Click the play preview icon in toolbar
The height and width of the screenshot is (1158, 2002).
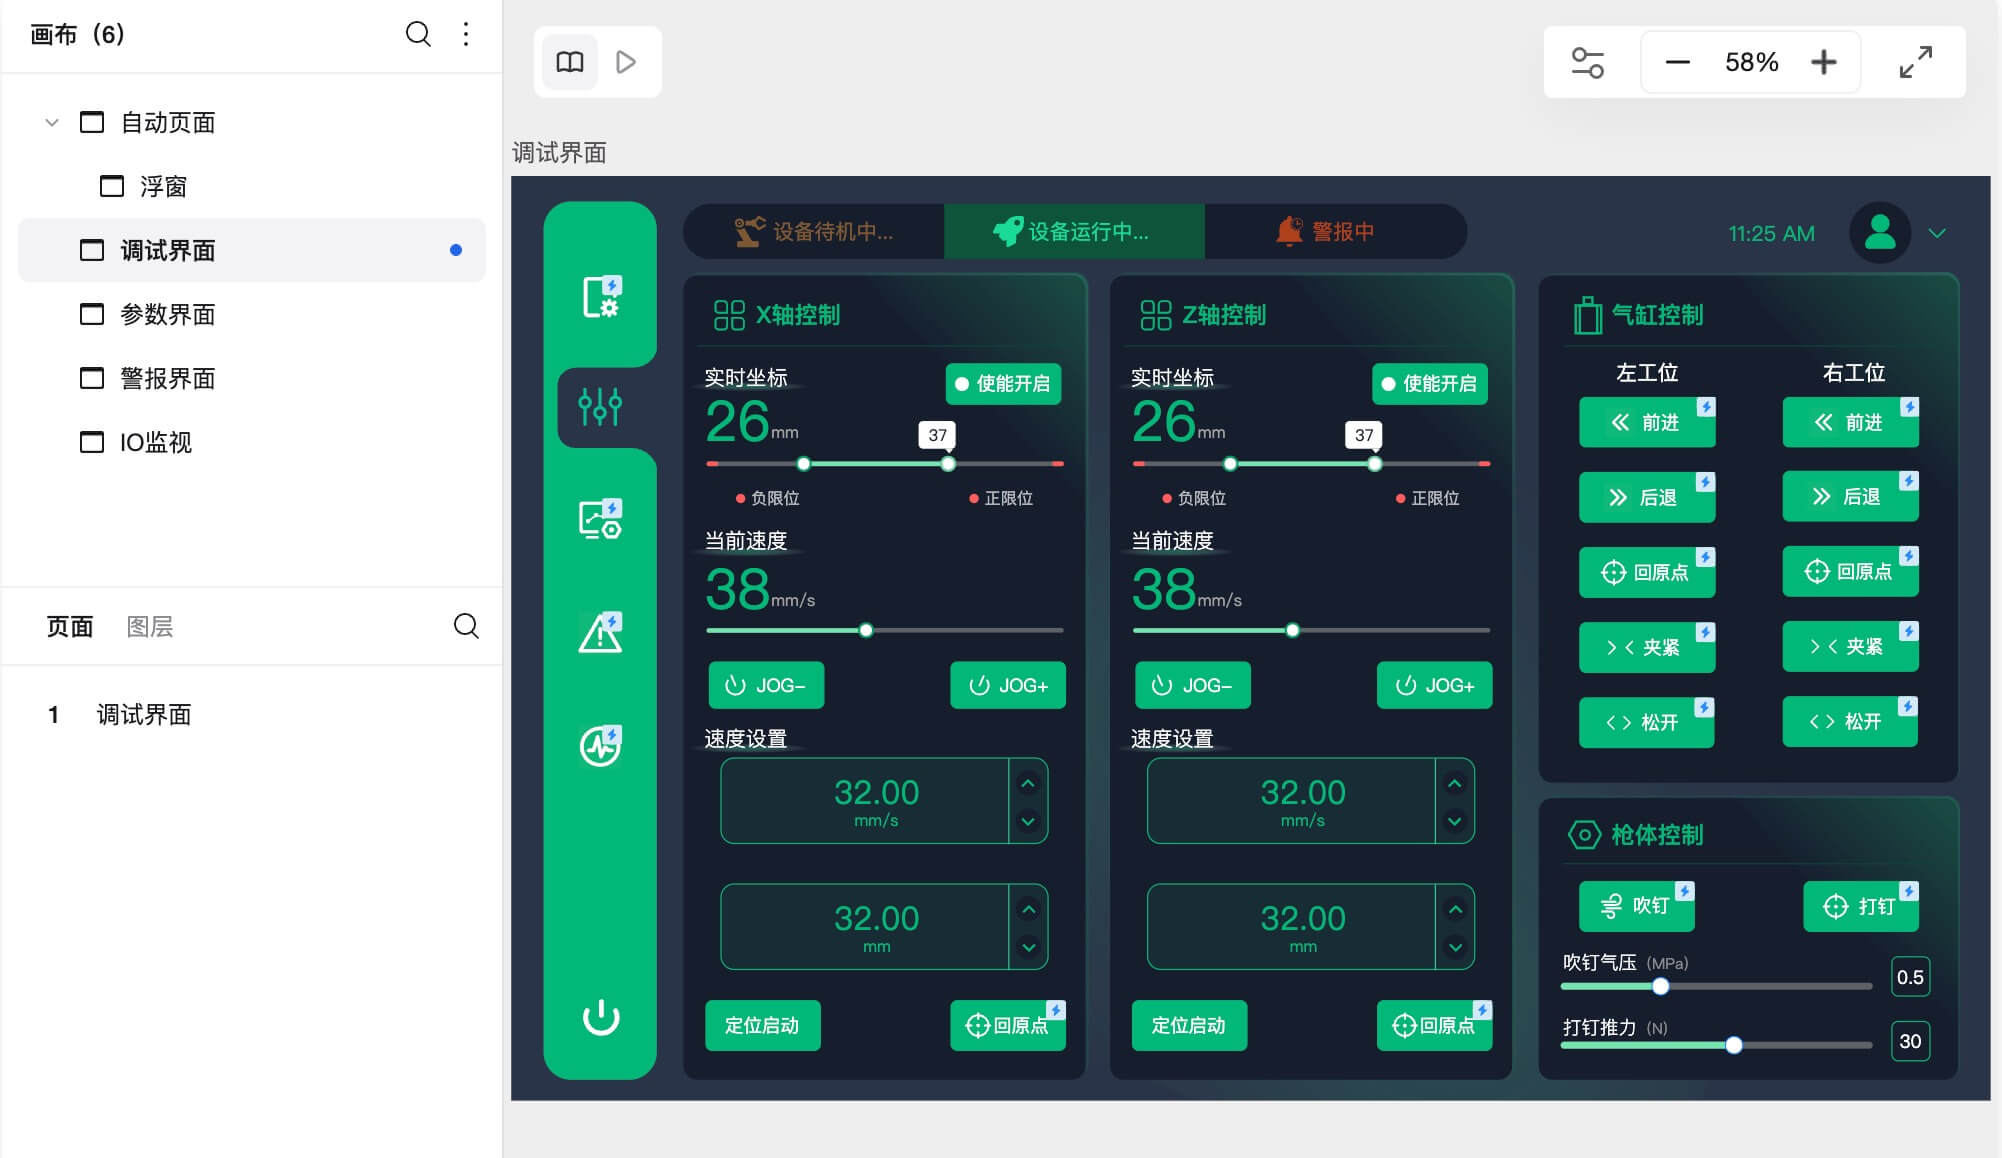[x=626, y=62]
